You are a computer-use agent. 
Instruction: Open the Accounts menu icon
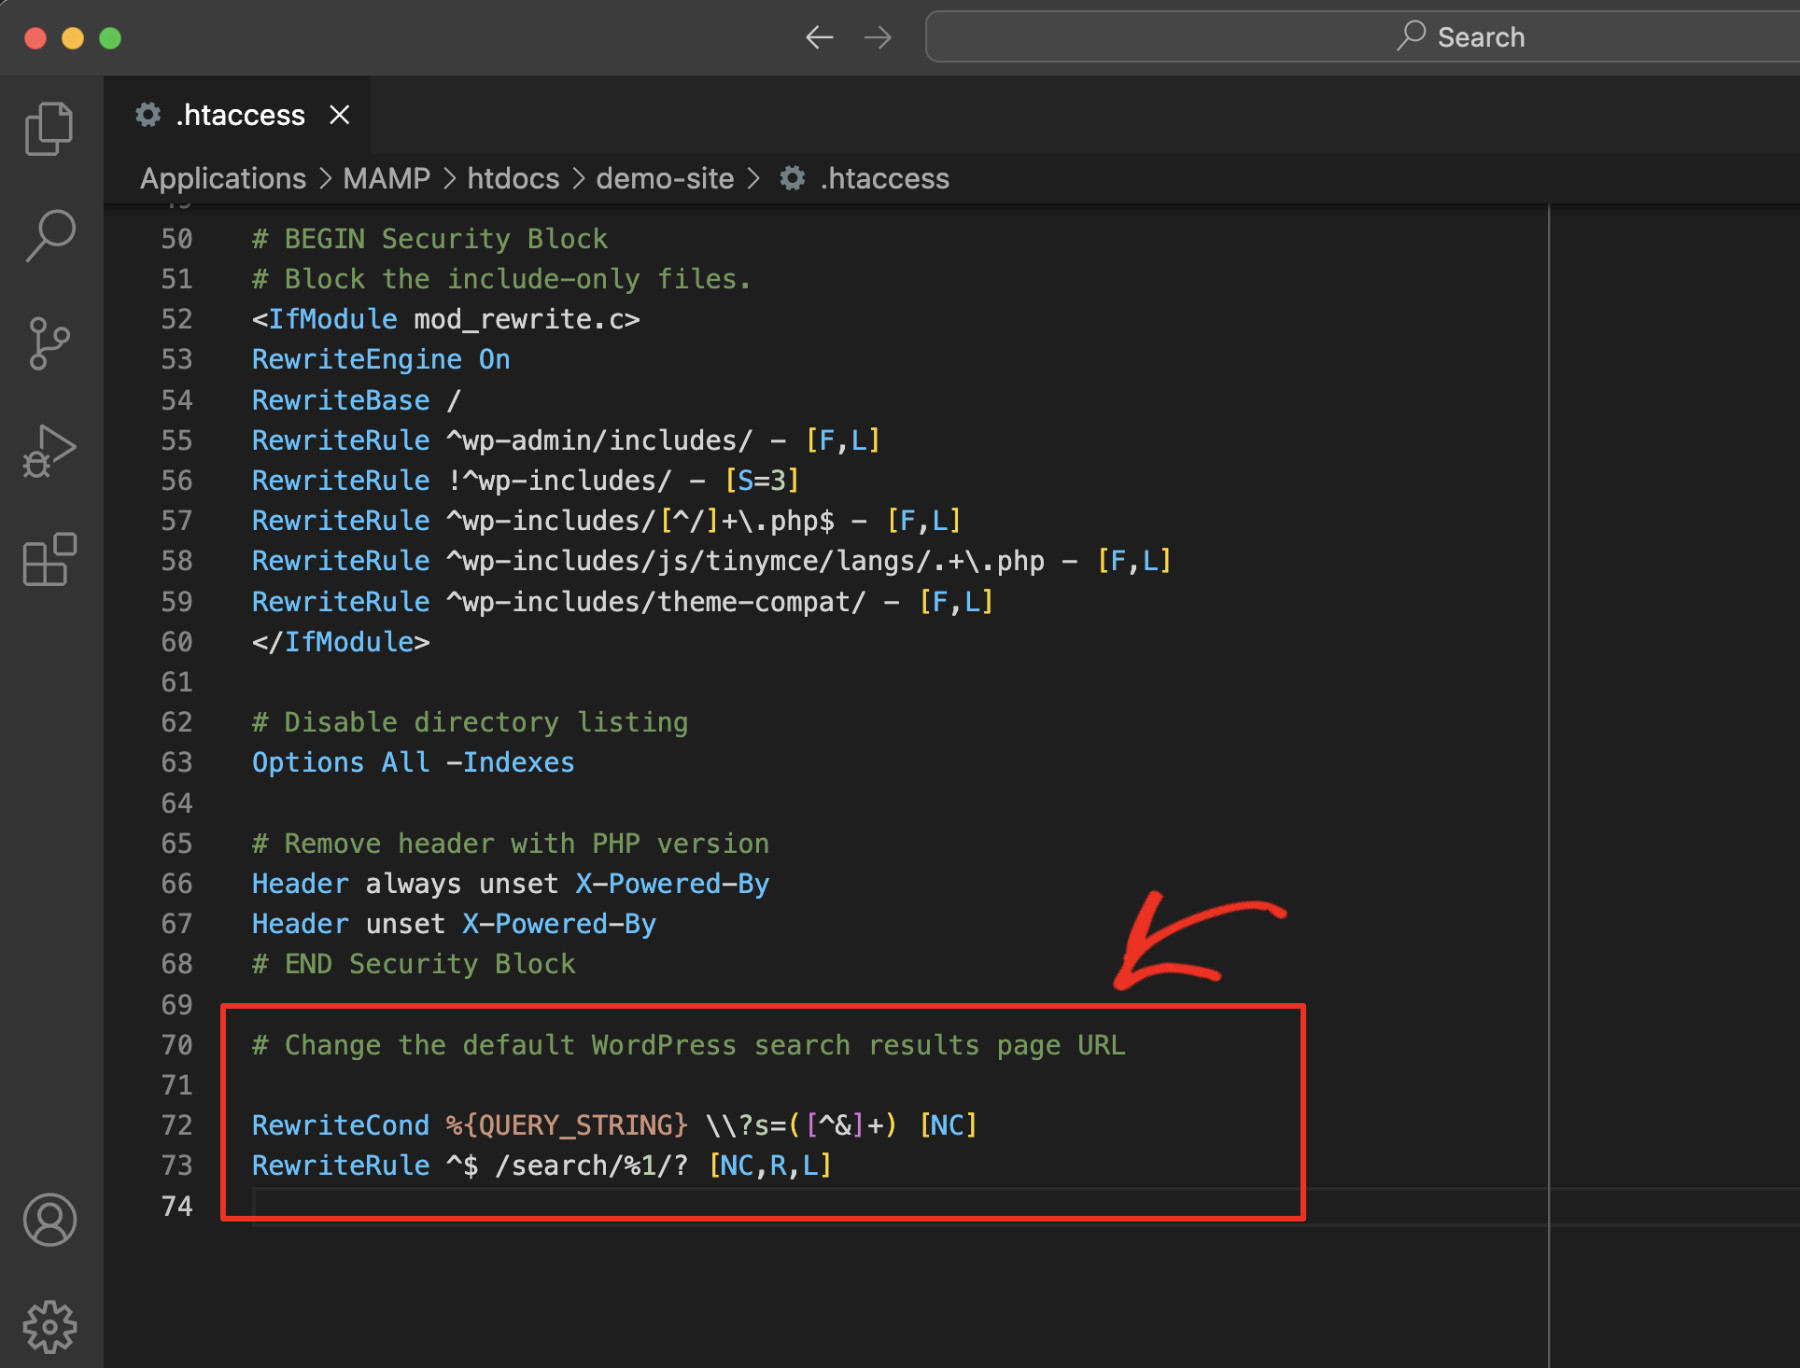tap(50, 1220)
